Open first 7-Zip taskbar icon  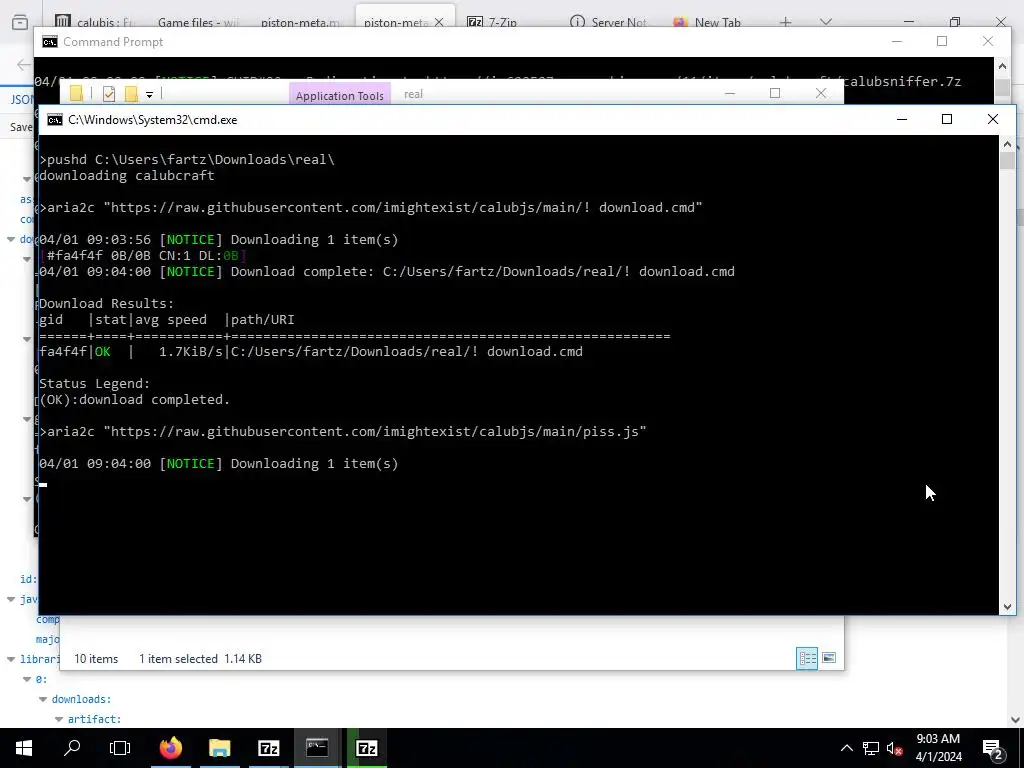268,748
